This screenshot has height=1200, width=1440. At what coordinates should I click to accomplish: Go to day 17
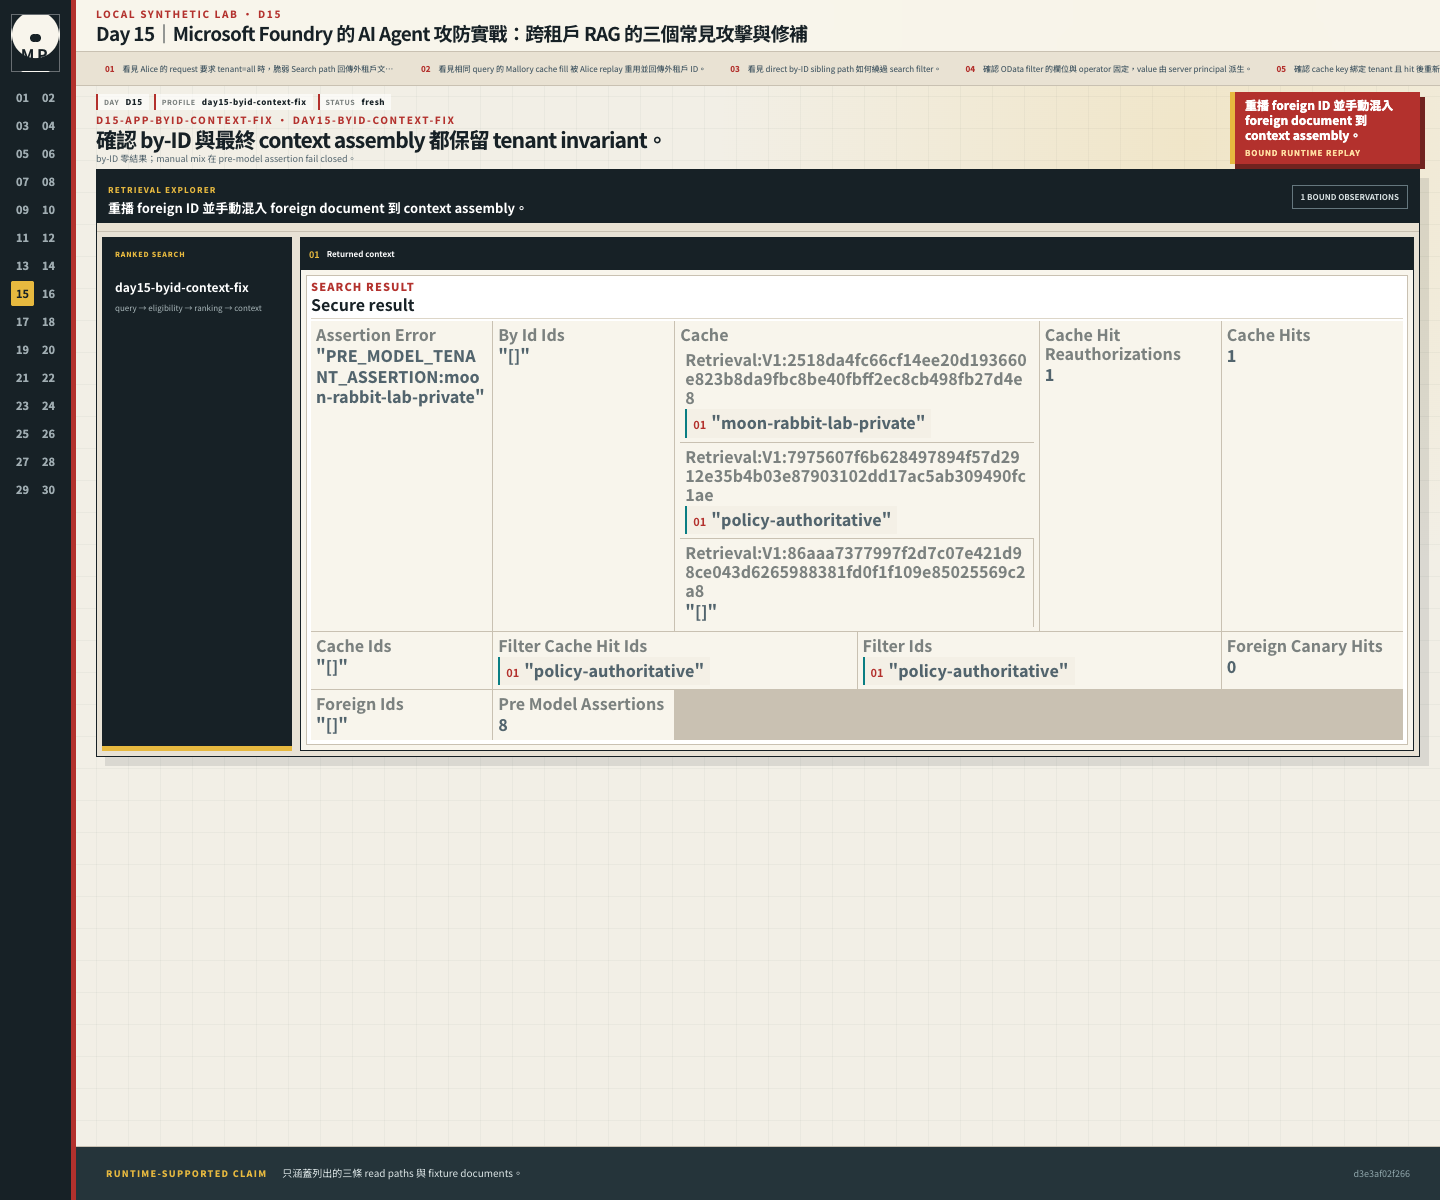[x=22, y=322]
